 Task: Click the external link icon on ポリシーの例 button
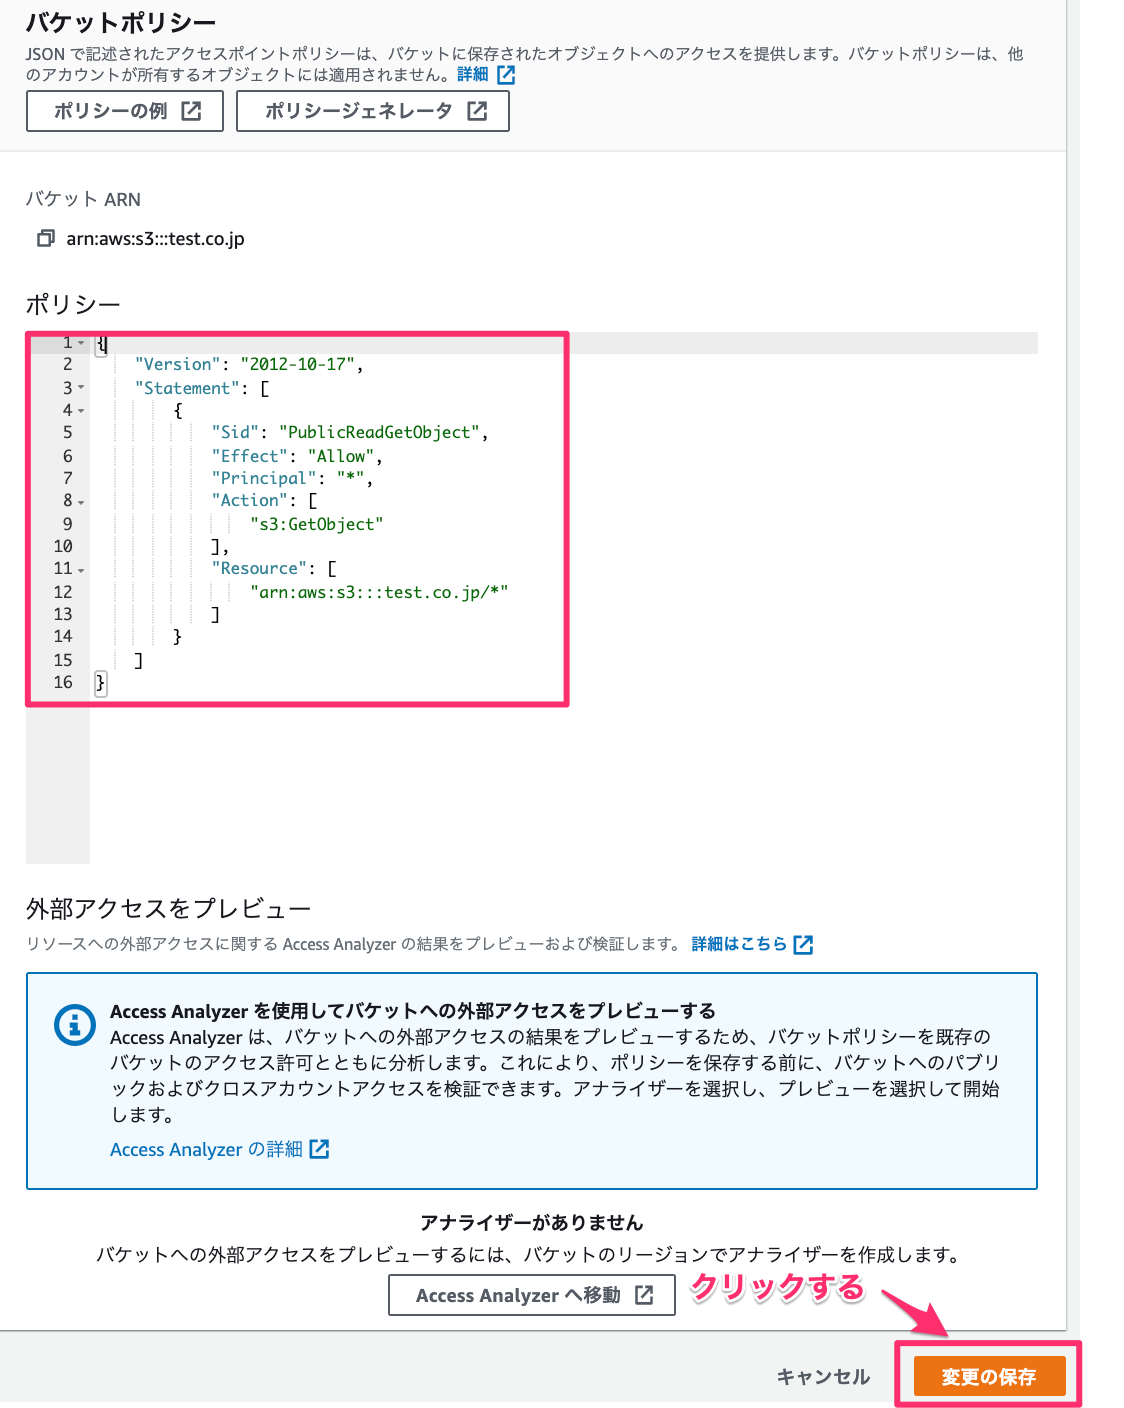(x=190, y=111)
